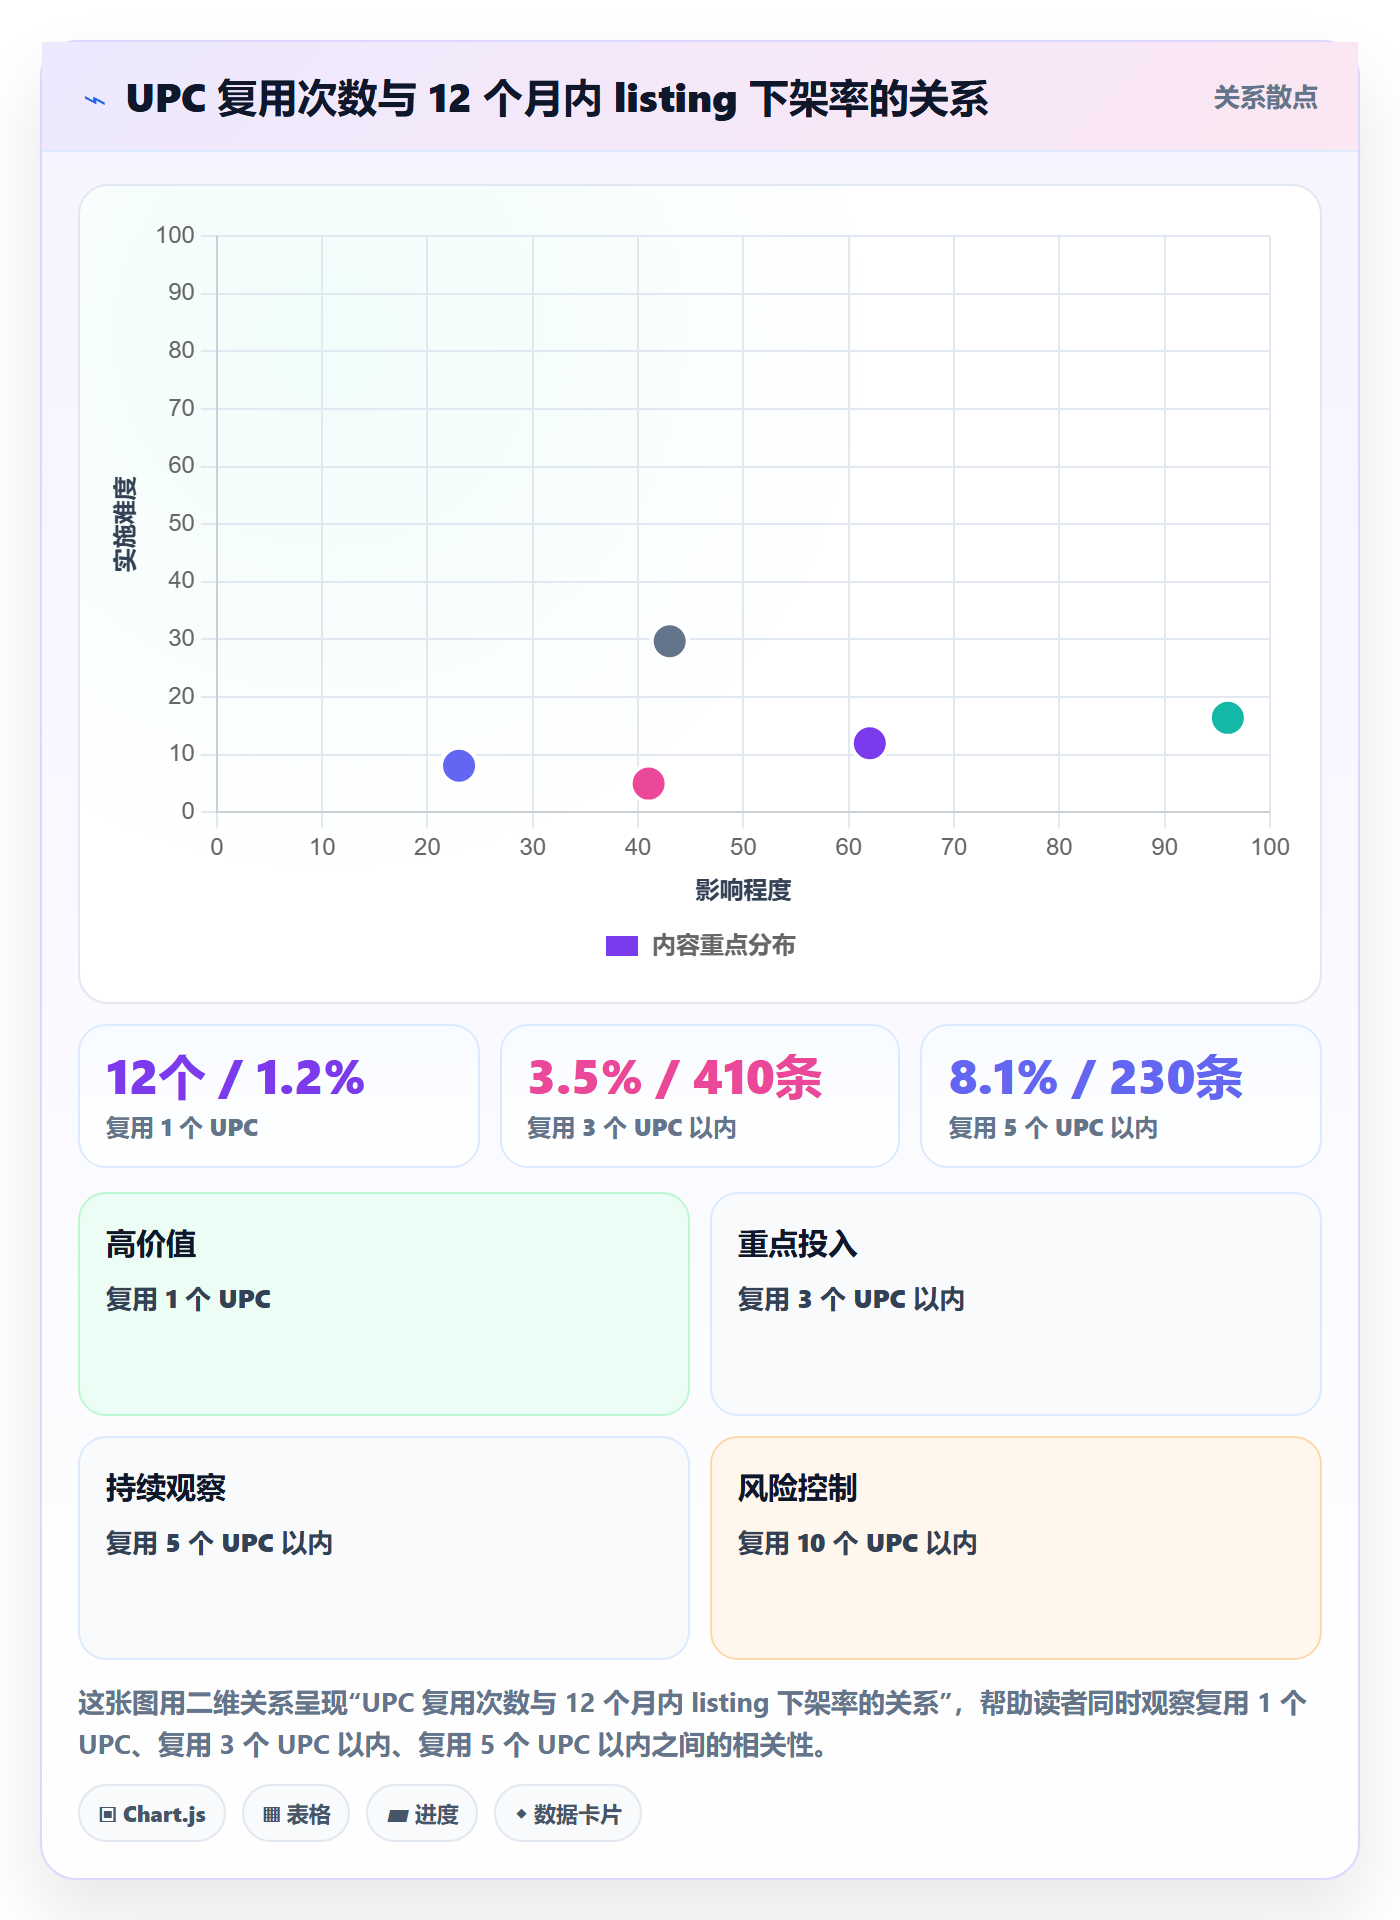This screenshot has height=1920, width=1400.
Task: Toggle the 内容重点分布 legend color swatch
Action: pos(621,946)
